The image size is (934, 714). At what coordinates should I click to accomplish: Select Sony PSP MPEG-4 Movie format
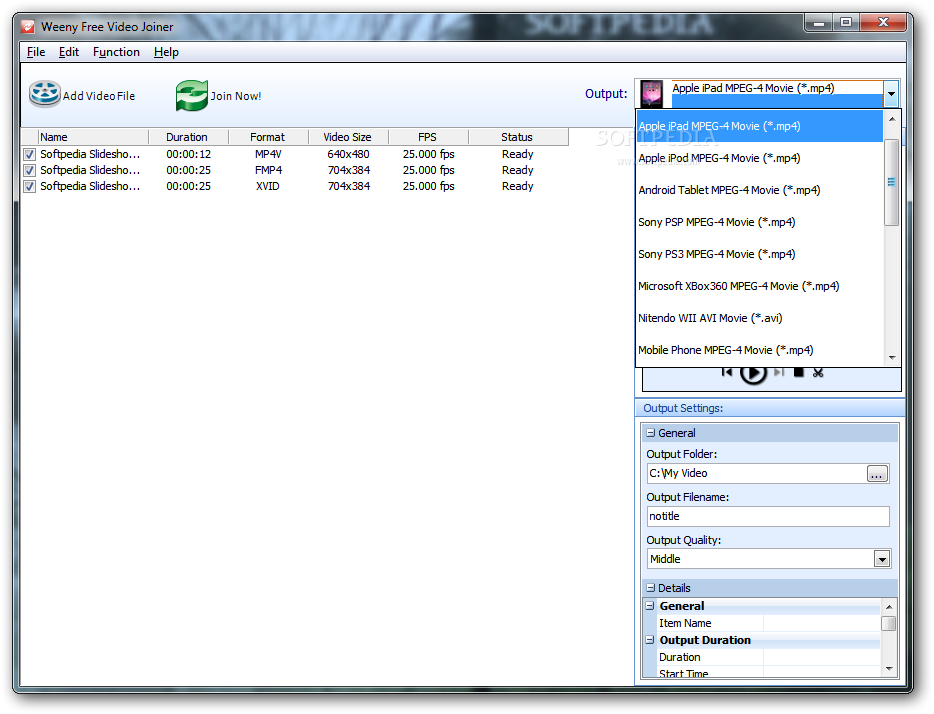(759, 222)
